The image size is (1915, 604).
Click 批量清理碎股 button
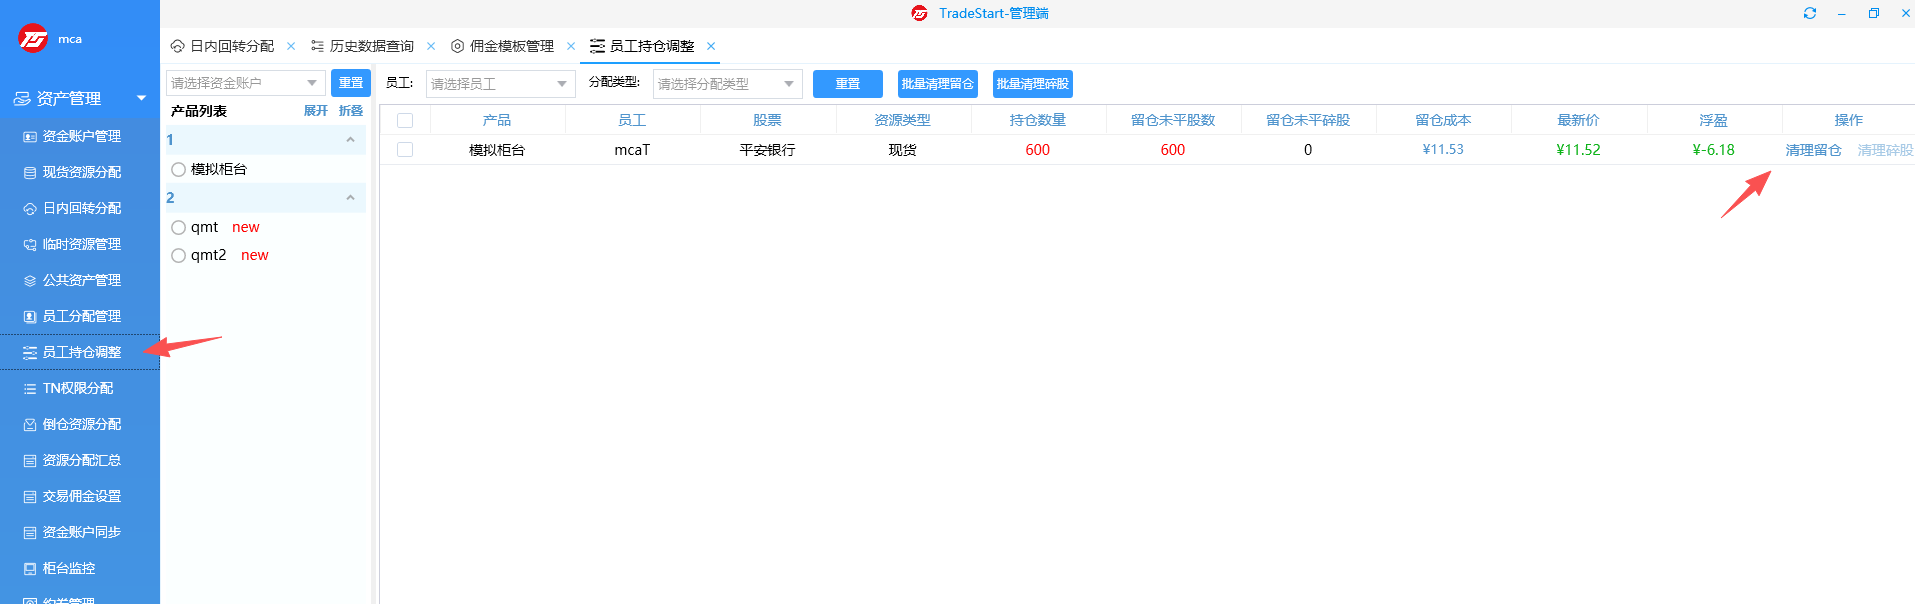(1033, 84)
